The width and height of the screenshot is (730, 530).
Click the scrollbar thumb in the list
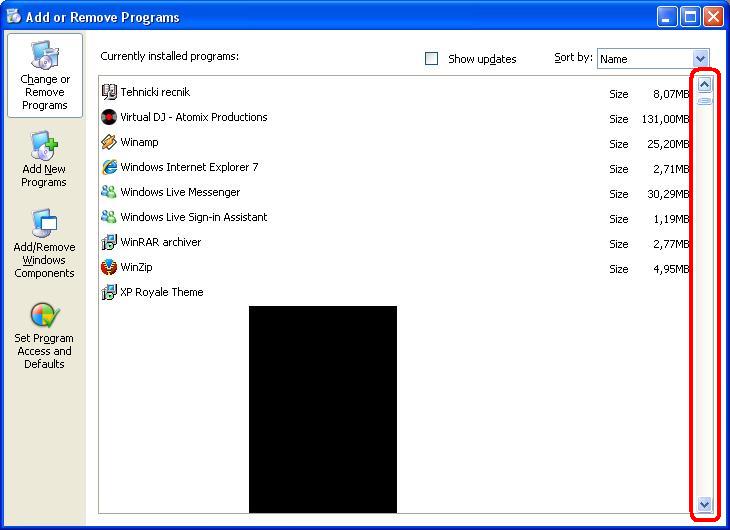tap(704, 101)
